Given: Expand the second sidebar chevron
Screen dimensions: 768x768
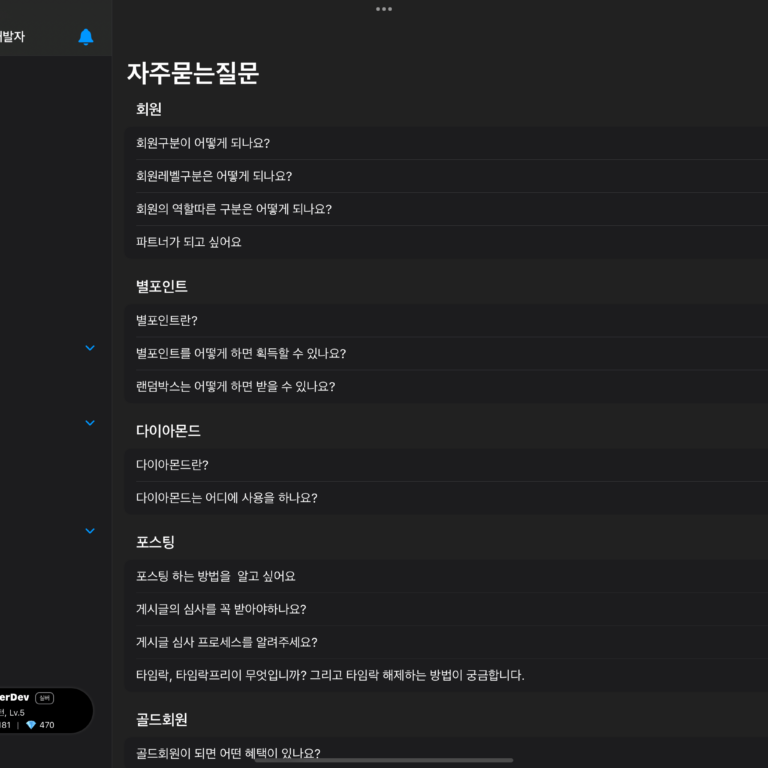Looking at the screenshot, I should click(90, 423).
